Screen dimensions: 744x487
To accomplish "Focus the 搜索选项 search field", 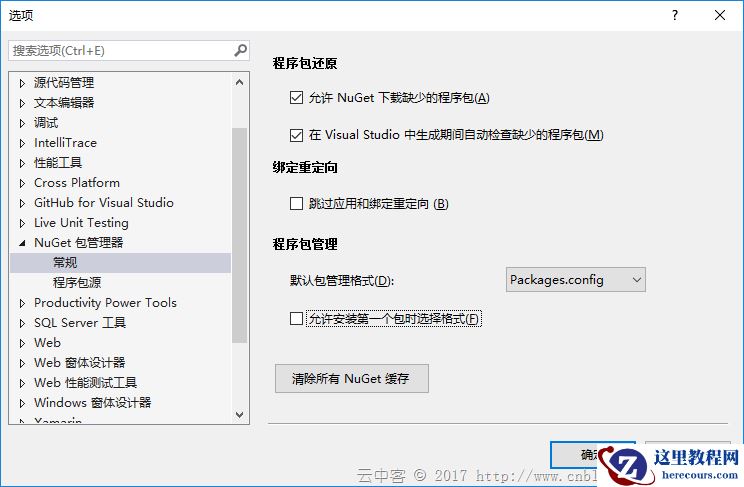I will (122, 50).
